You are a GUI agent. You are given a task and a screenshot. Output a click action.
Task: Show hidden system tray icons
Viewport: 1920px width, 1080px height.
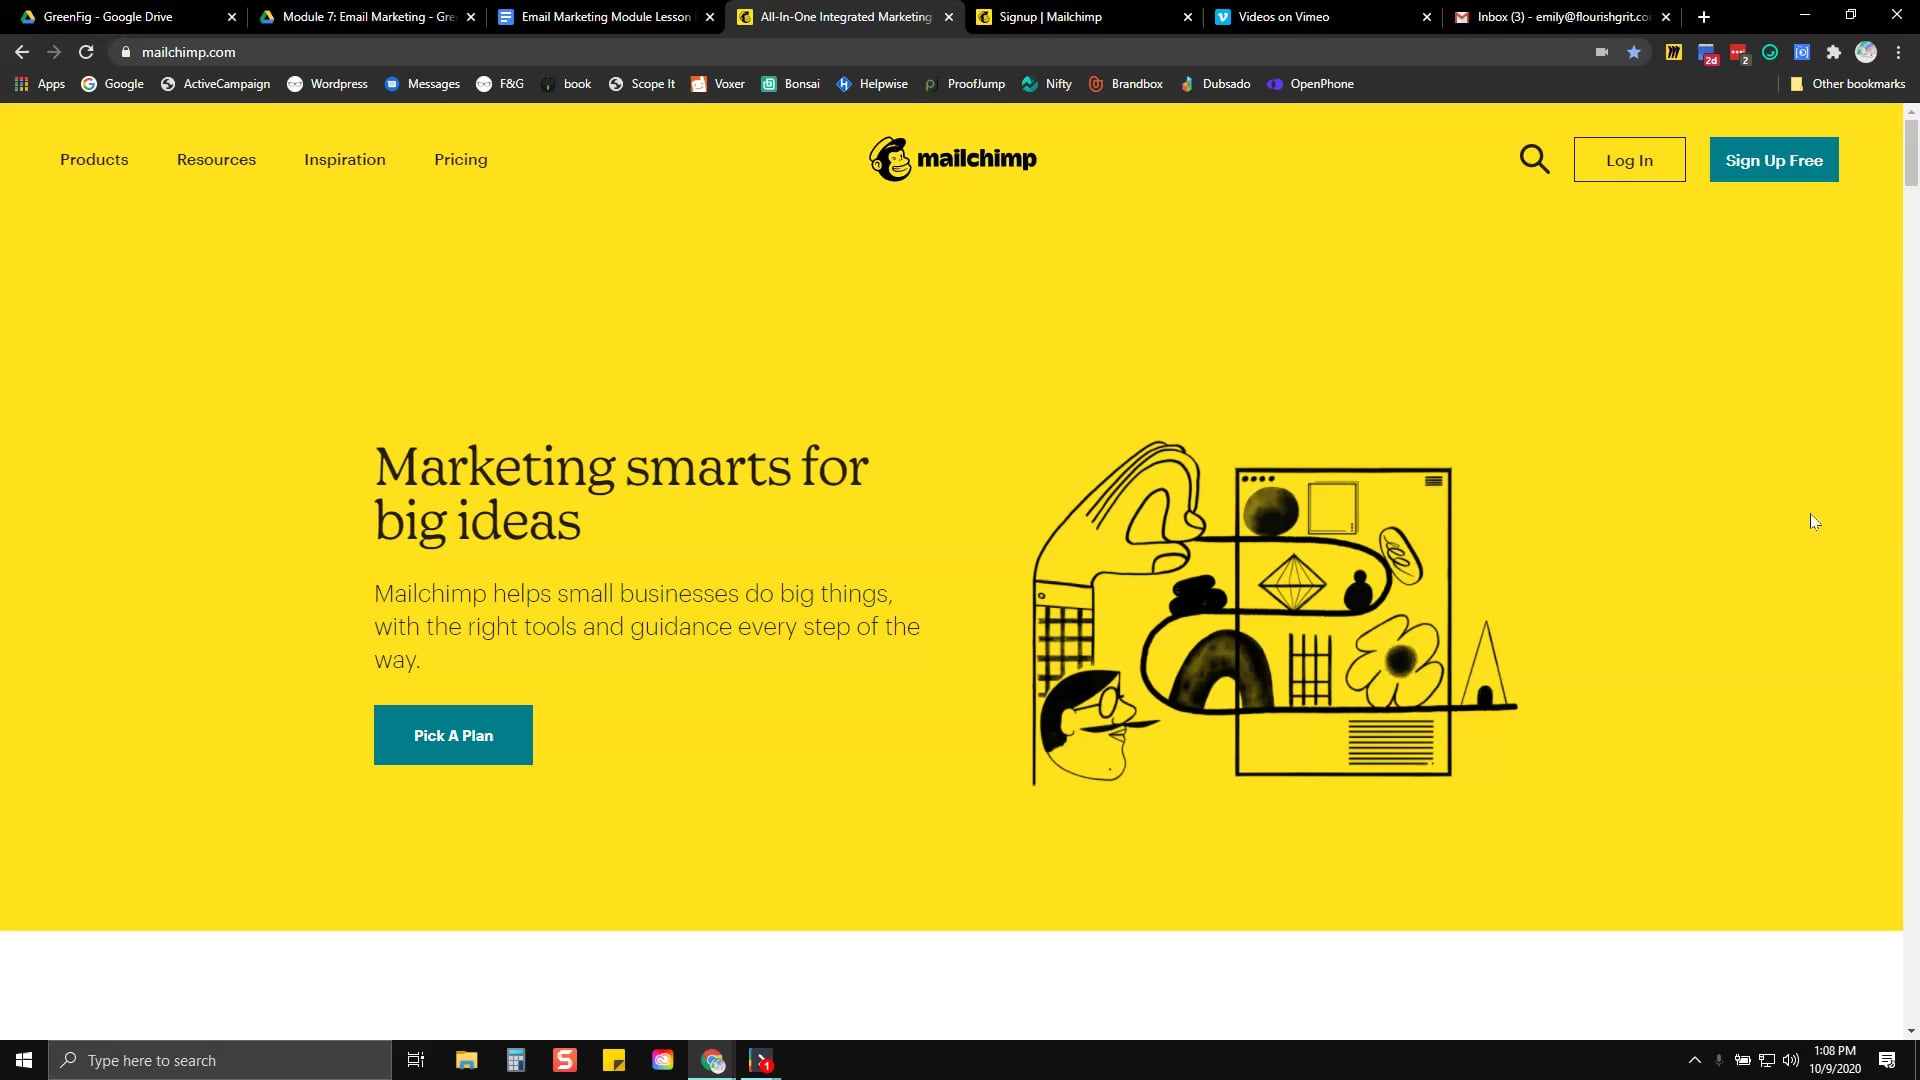(1695, 1060)
